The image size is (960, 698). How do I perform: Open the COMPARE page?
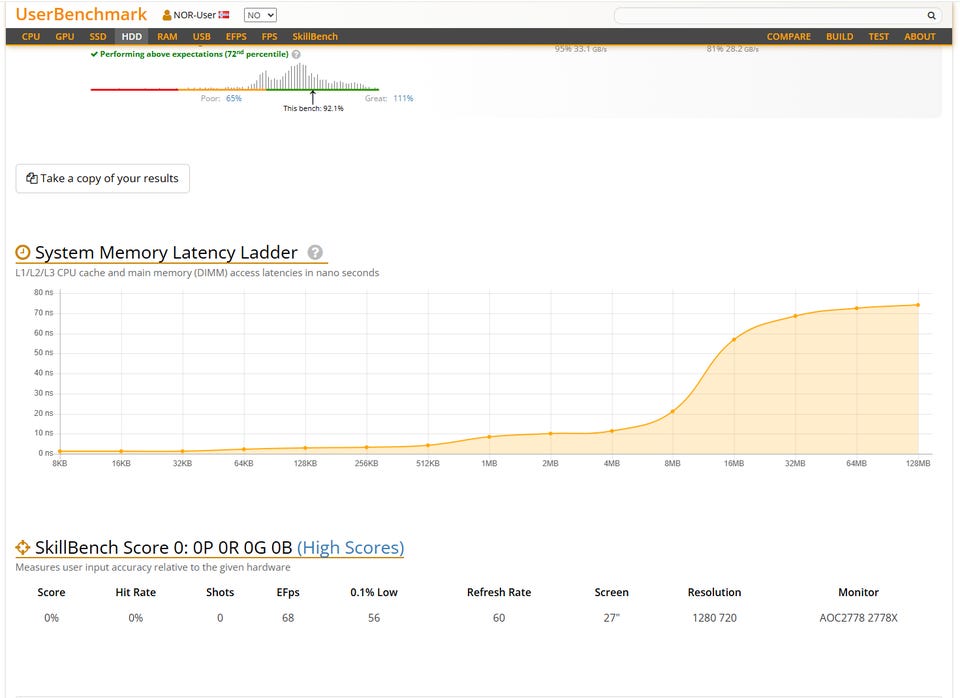[x=789, y=37]
